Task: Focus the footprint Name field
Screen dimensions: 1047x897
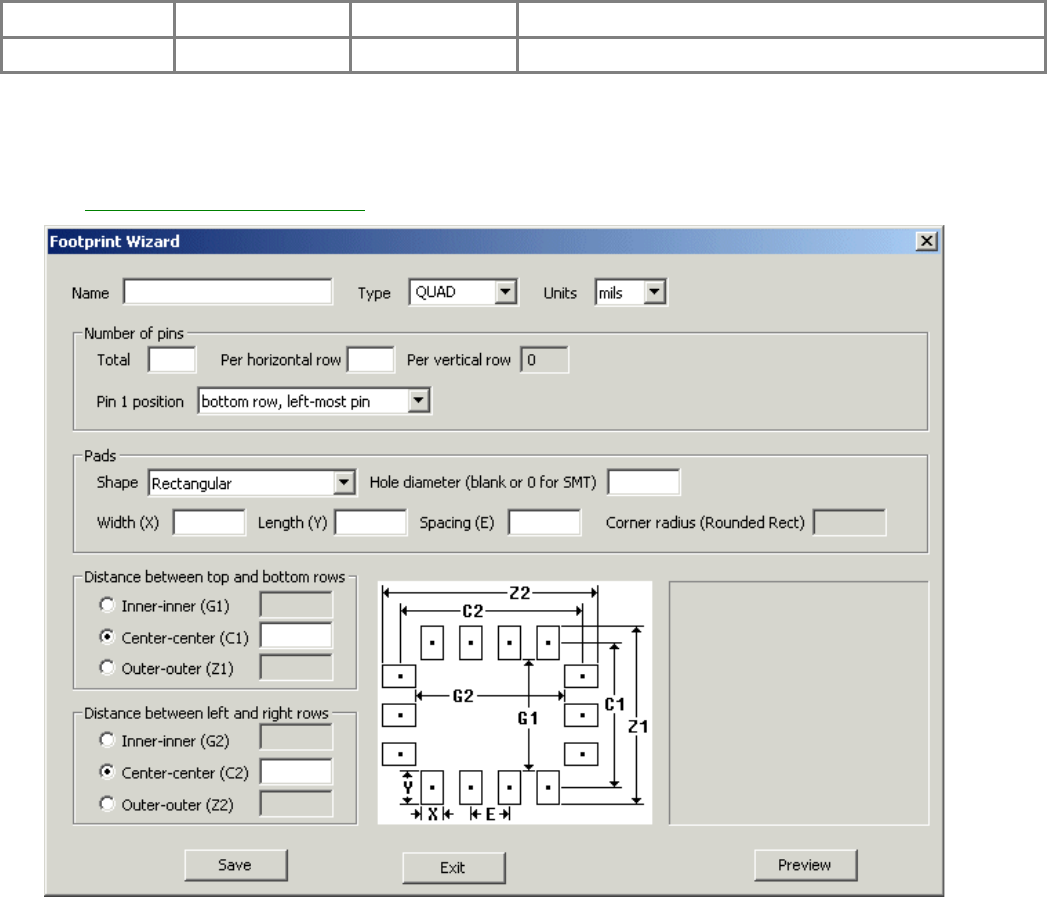Action: pyautogui.click(x=228, y=292)
